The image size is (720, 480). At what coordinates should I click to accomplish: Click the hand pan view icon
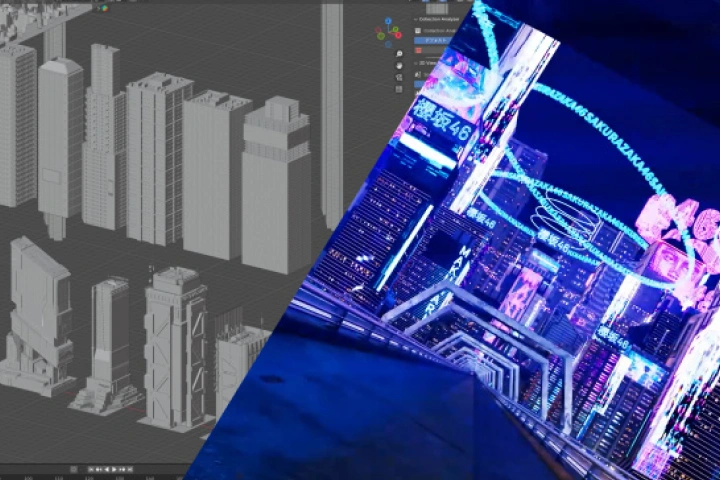(399, 65)
